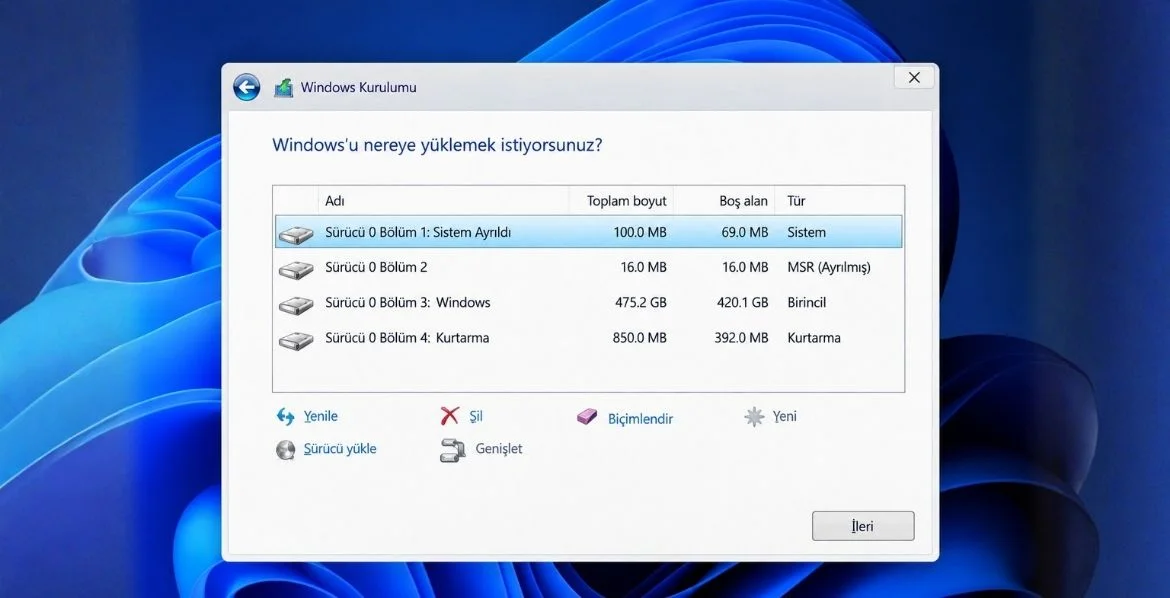Select Sürücü 0 Bölüm 3: Windows
1170x598 pixels.
click(588, 302)
